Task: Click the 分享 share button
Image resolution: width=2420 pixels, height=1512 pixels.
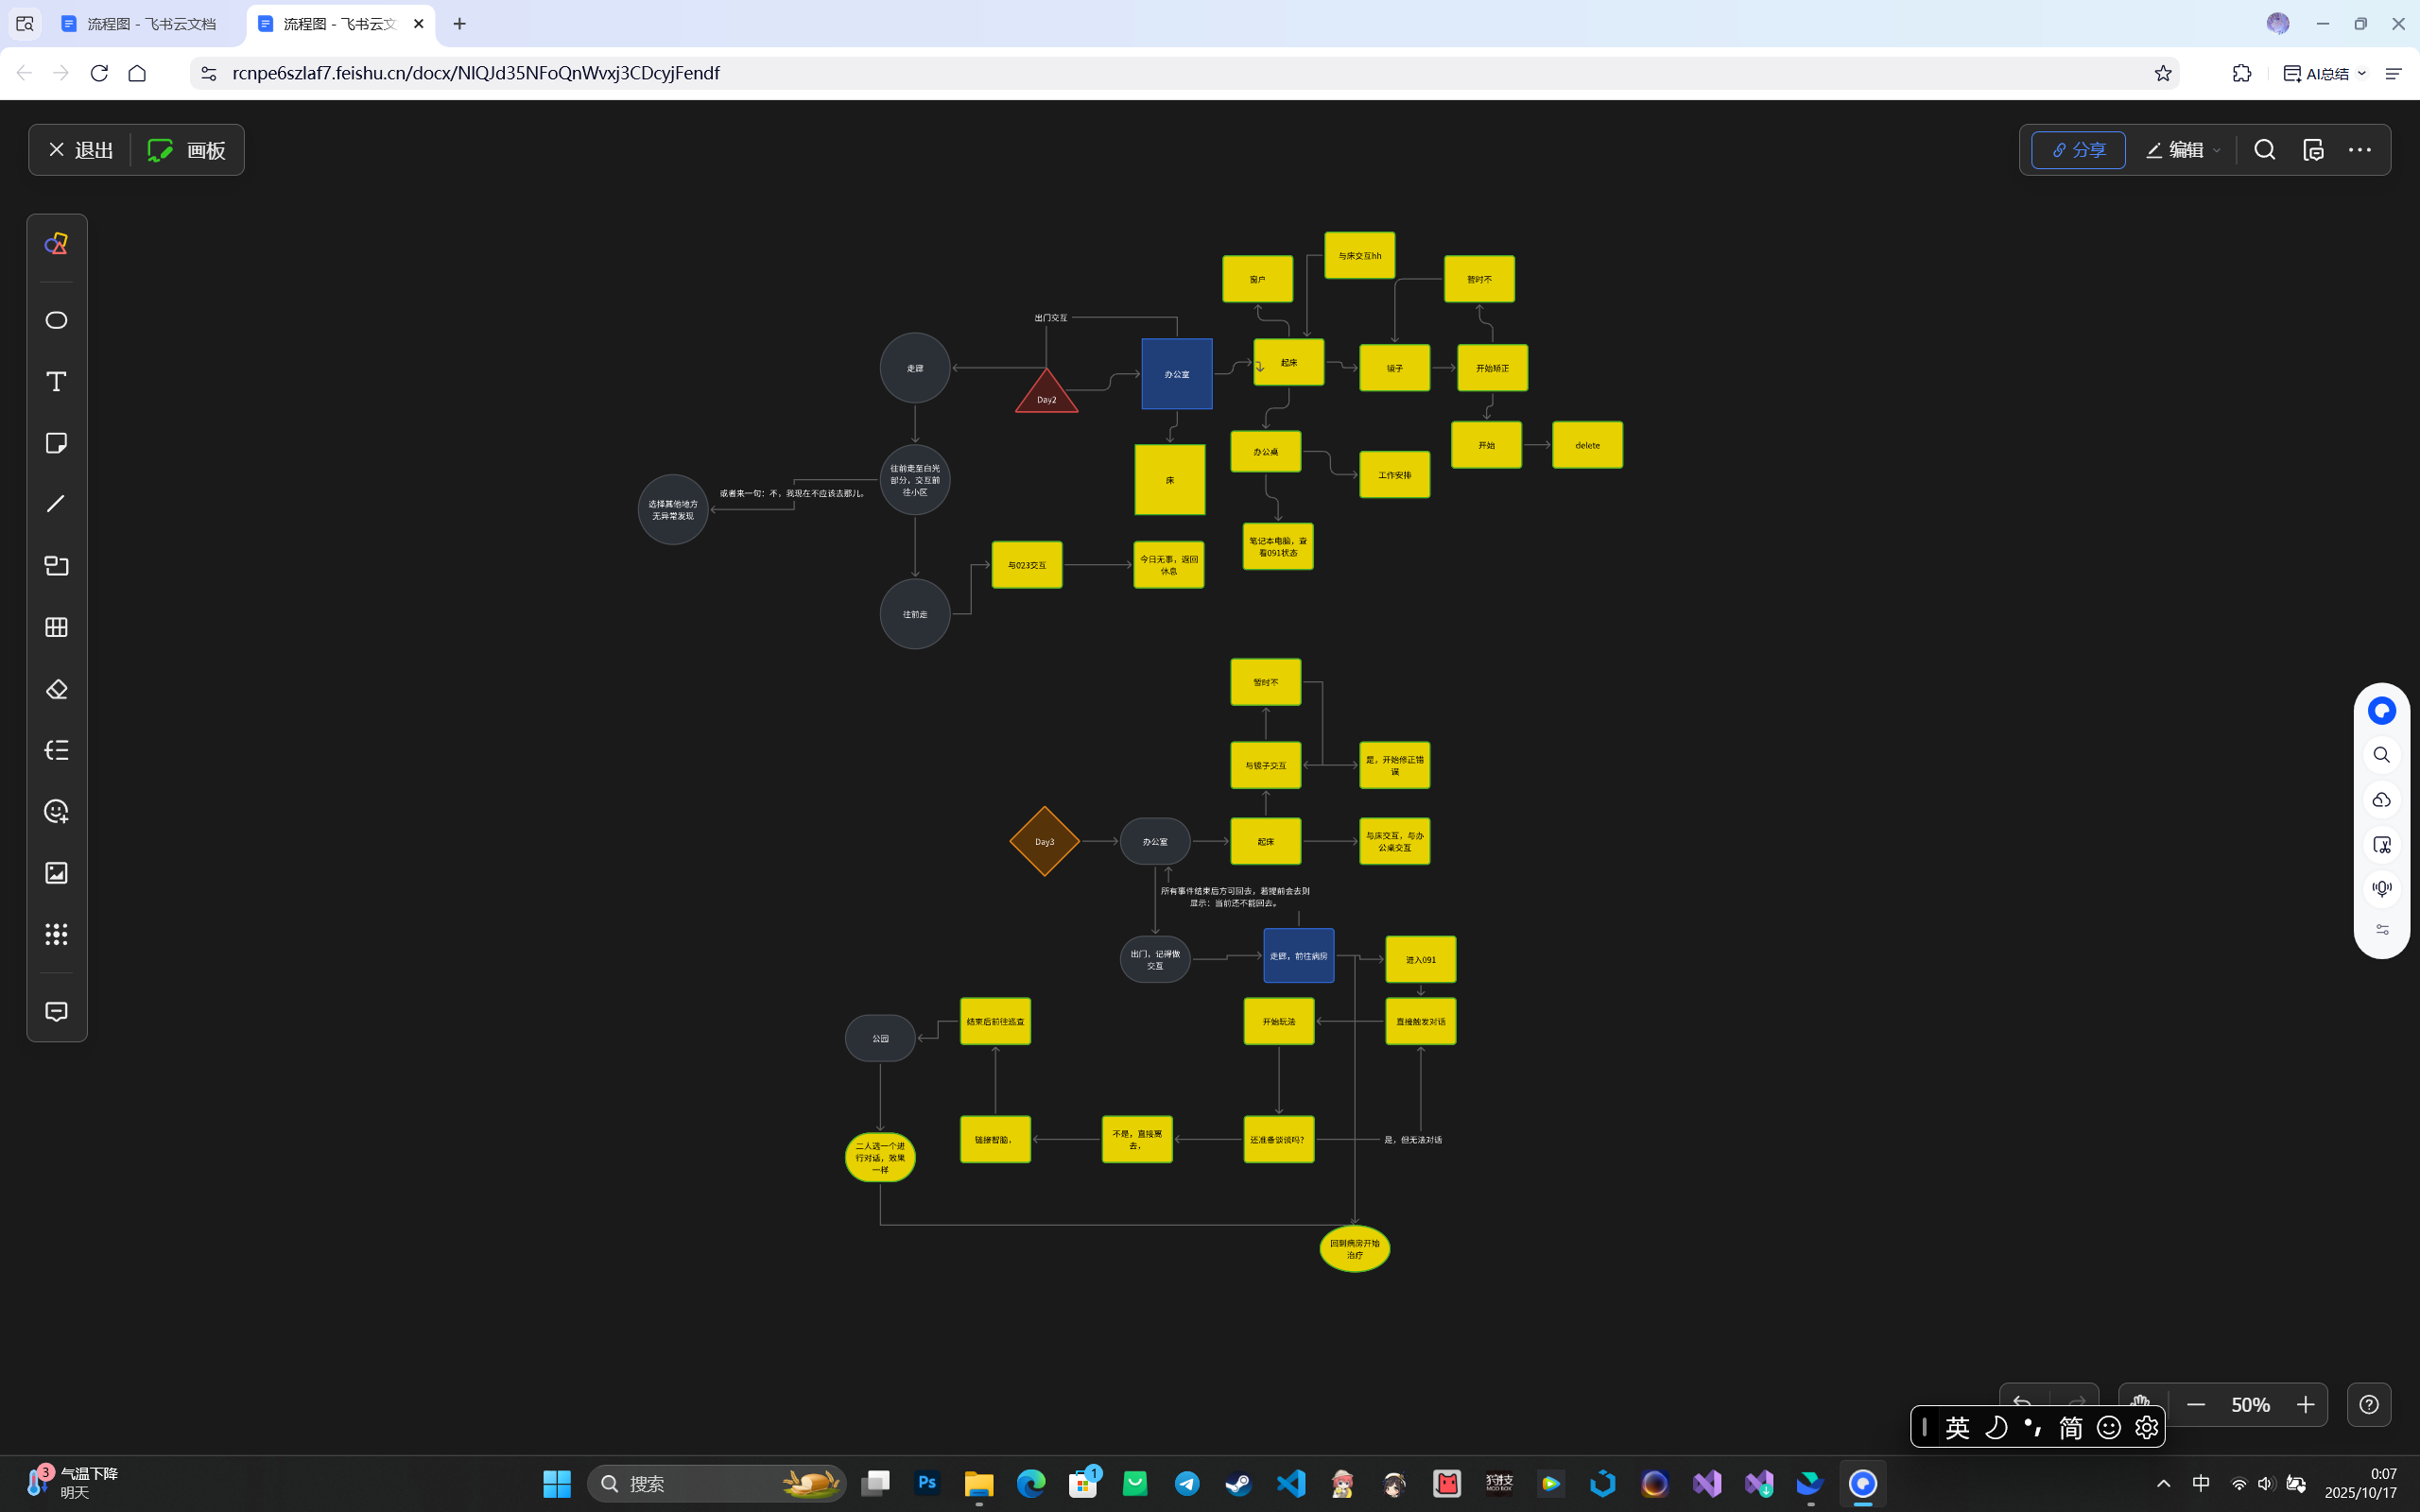Action: coord(2078,150)
